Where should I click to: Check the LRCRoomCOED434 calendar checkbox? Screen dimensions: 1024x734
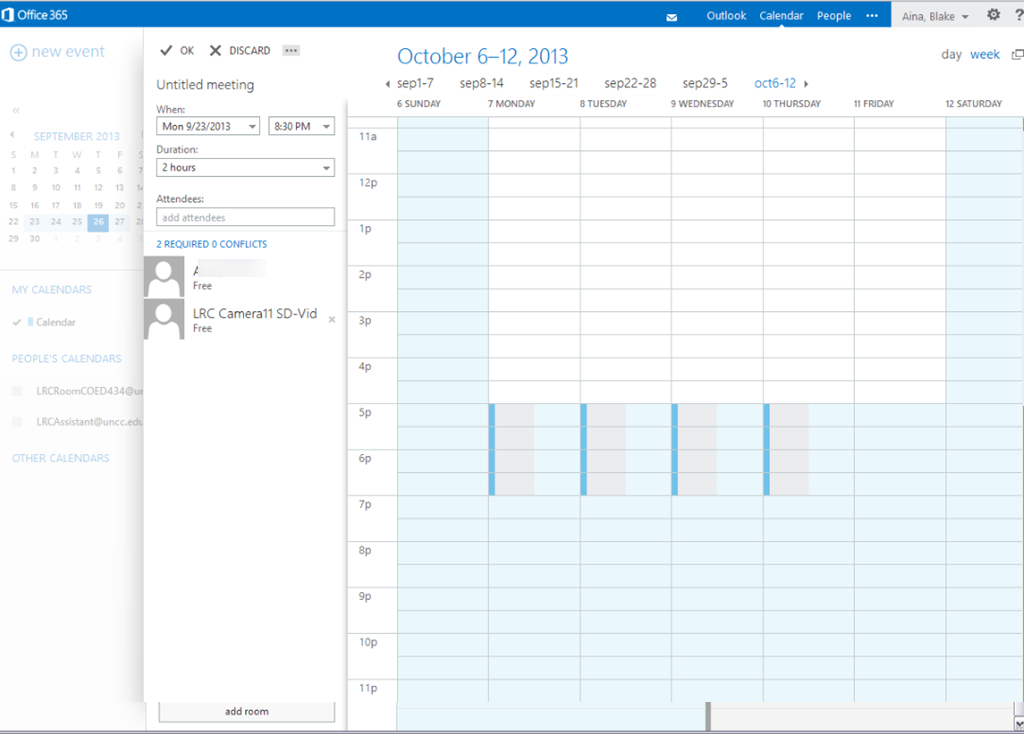click(x=17, y=391)
